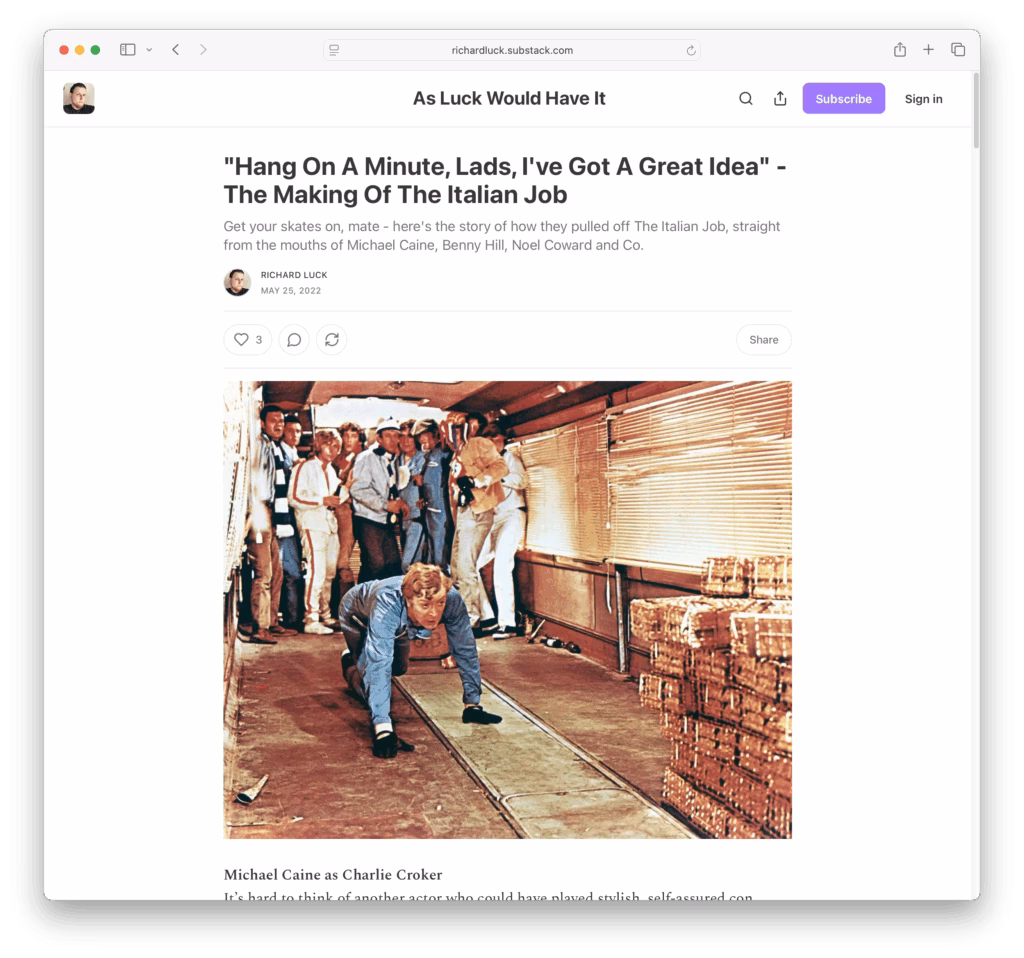Click the share icon beside Subscribe

point(780,99)
